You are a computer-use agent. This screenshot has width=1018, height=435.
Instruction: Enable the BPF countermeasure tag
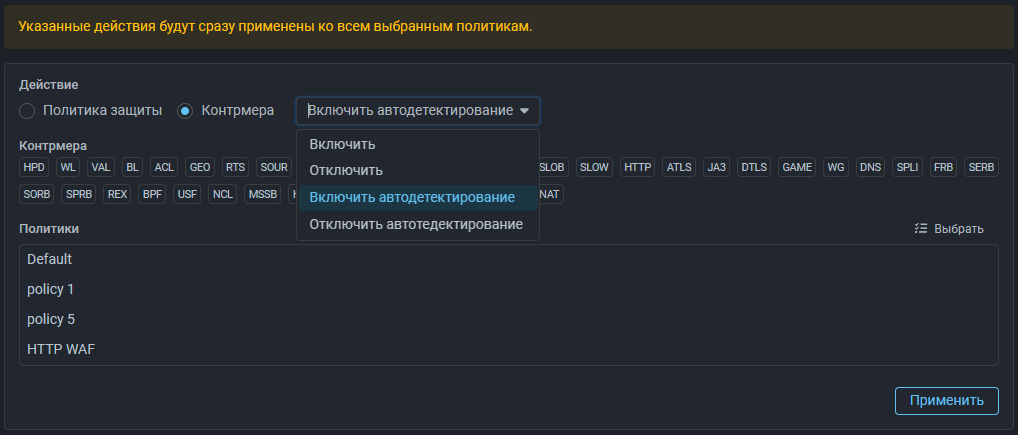click(152, 194)
